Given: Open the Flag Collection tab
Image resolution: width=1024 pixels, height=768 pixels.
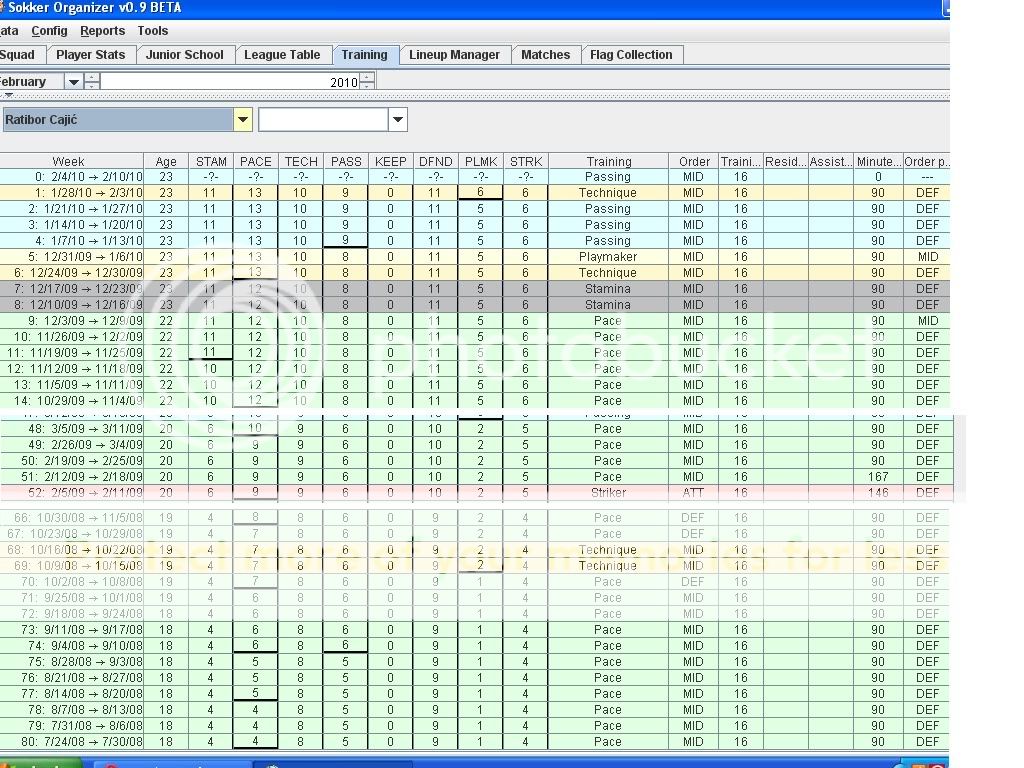Looking at the screenshot, I should point(631,55).
